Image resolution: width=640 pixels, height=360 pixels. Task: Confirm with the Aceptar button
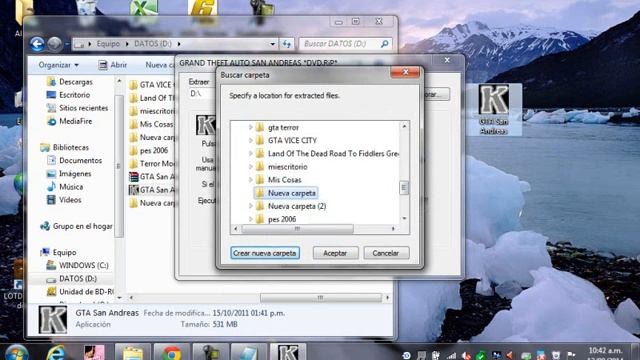[x=336, y=253]
